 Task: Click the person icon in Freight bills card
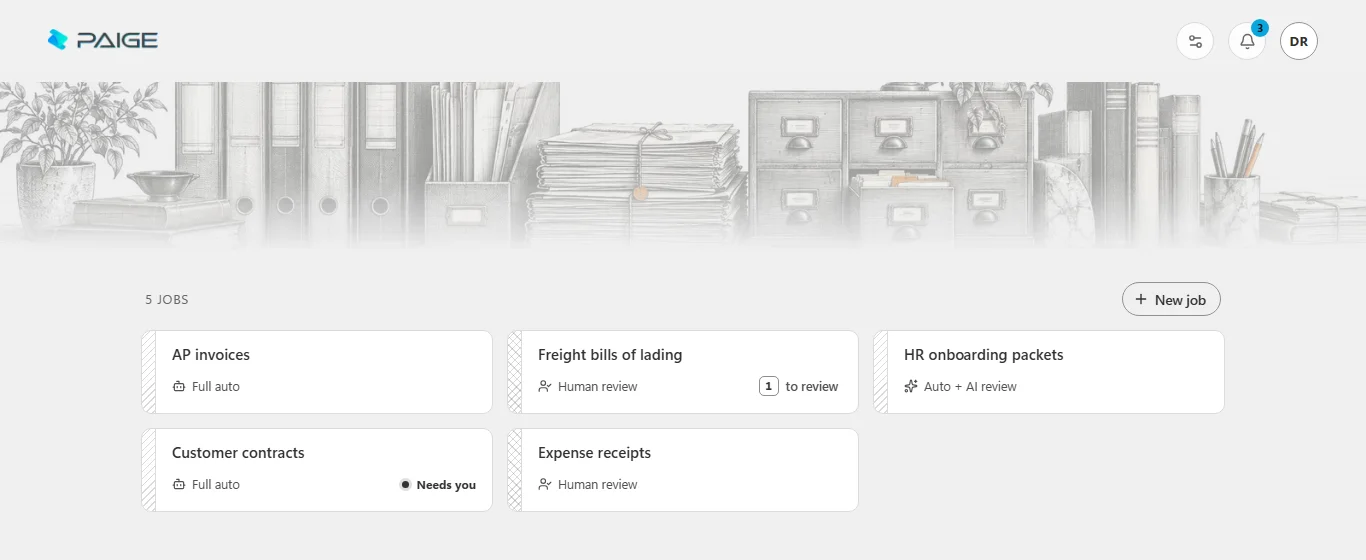[x=545, y=386]
